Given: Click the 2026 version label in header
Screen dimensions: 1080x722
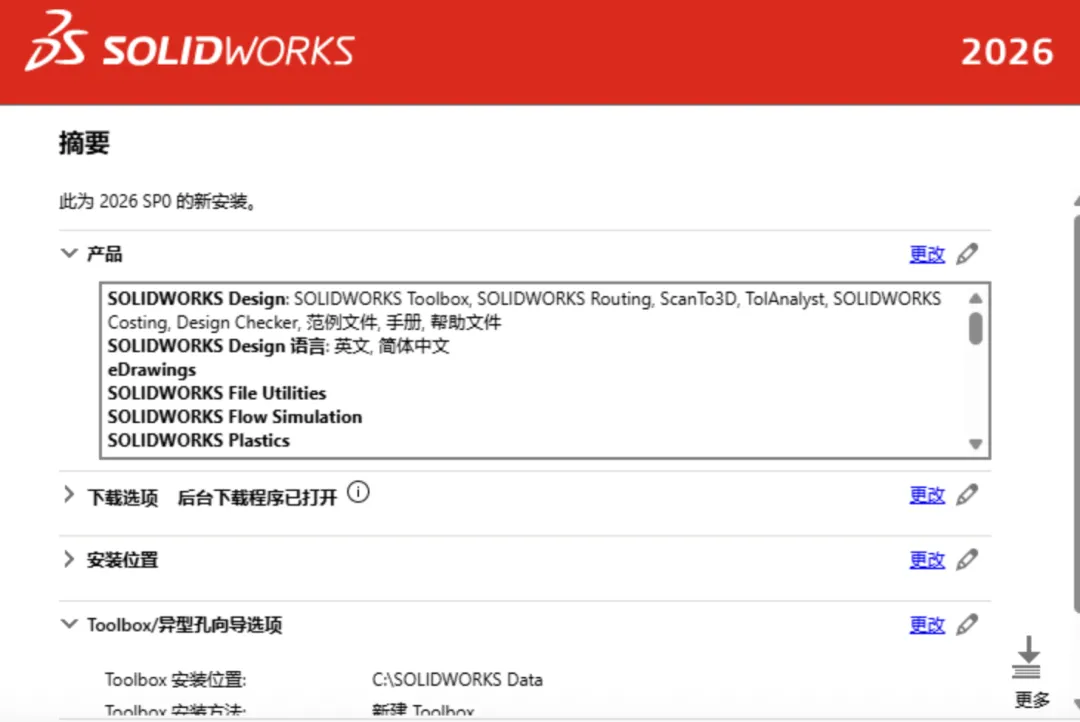Looking at the screenshot, I should (1007, 52).
